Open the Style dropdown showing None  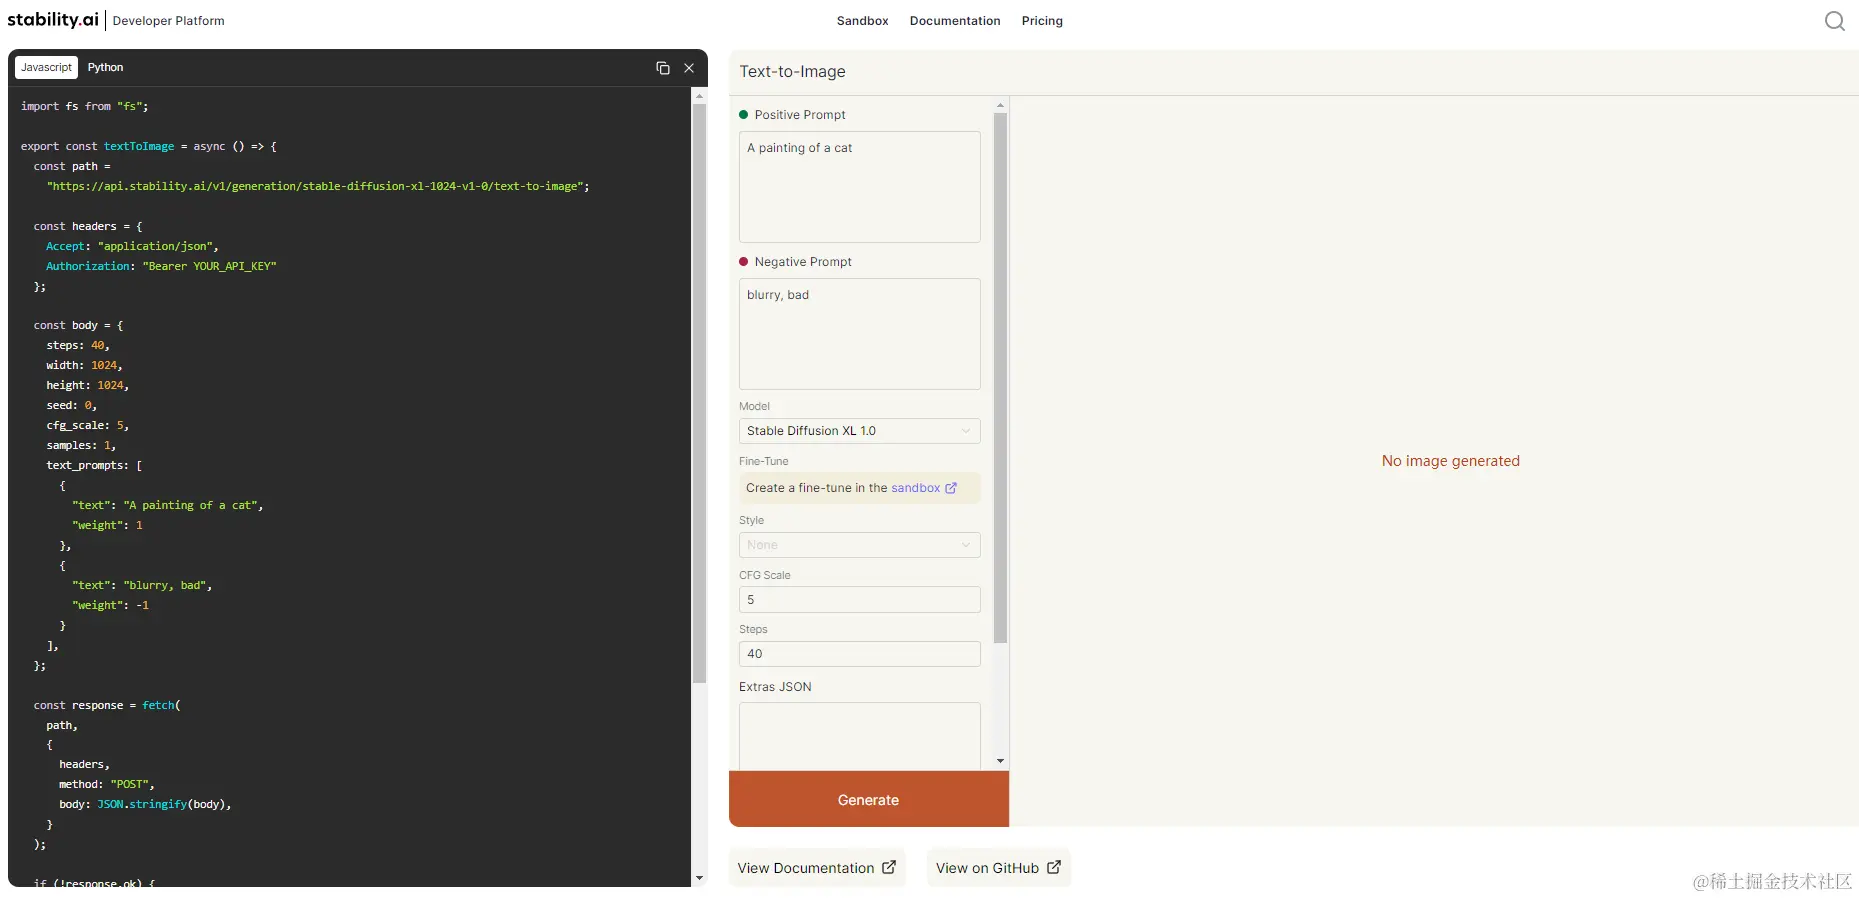click(x=859, y=545)
